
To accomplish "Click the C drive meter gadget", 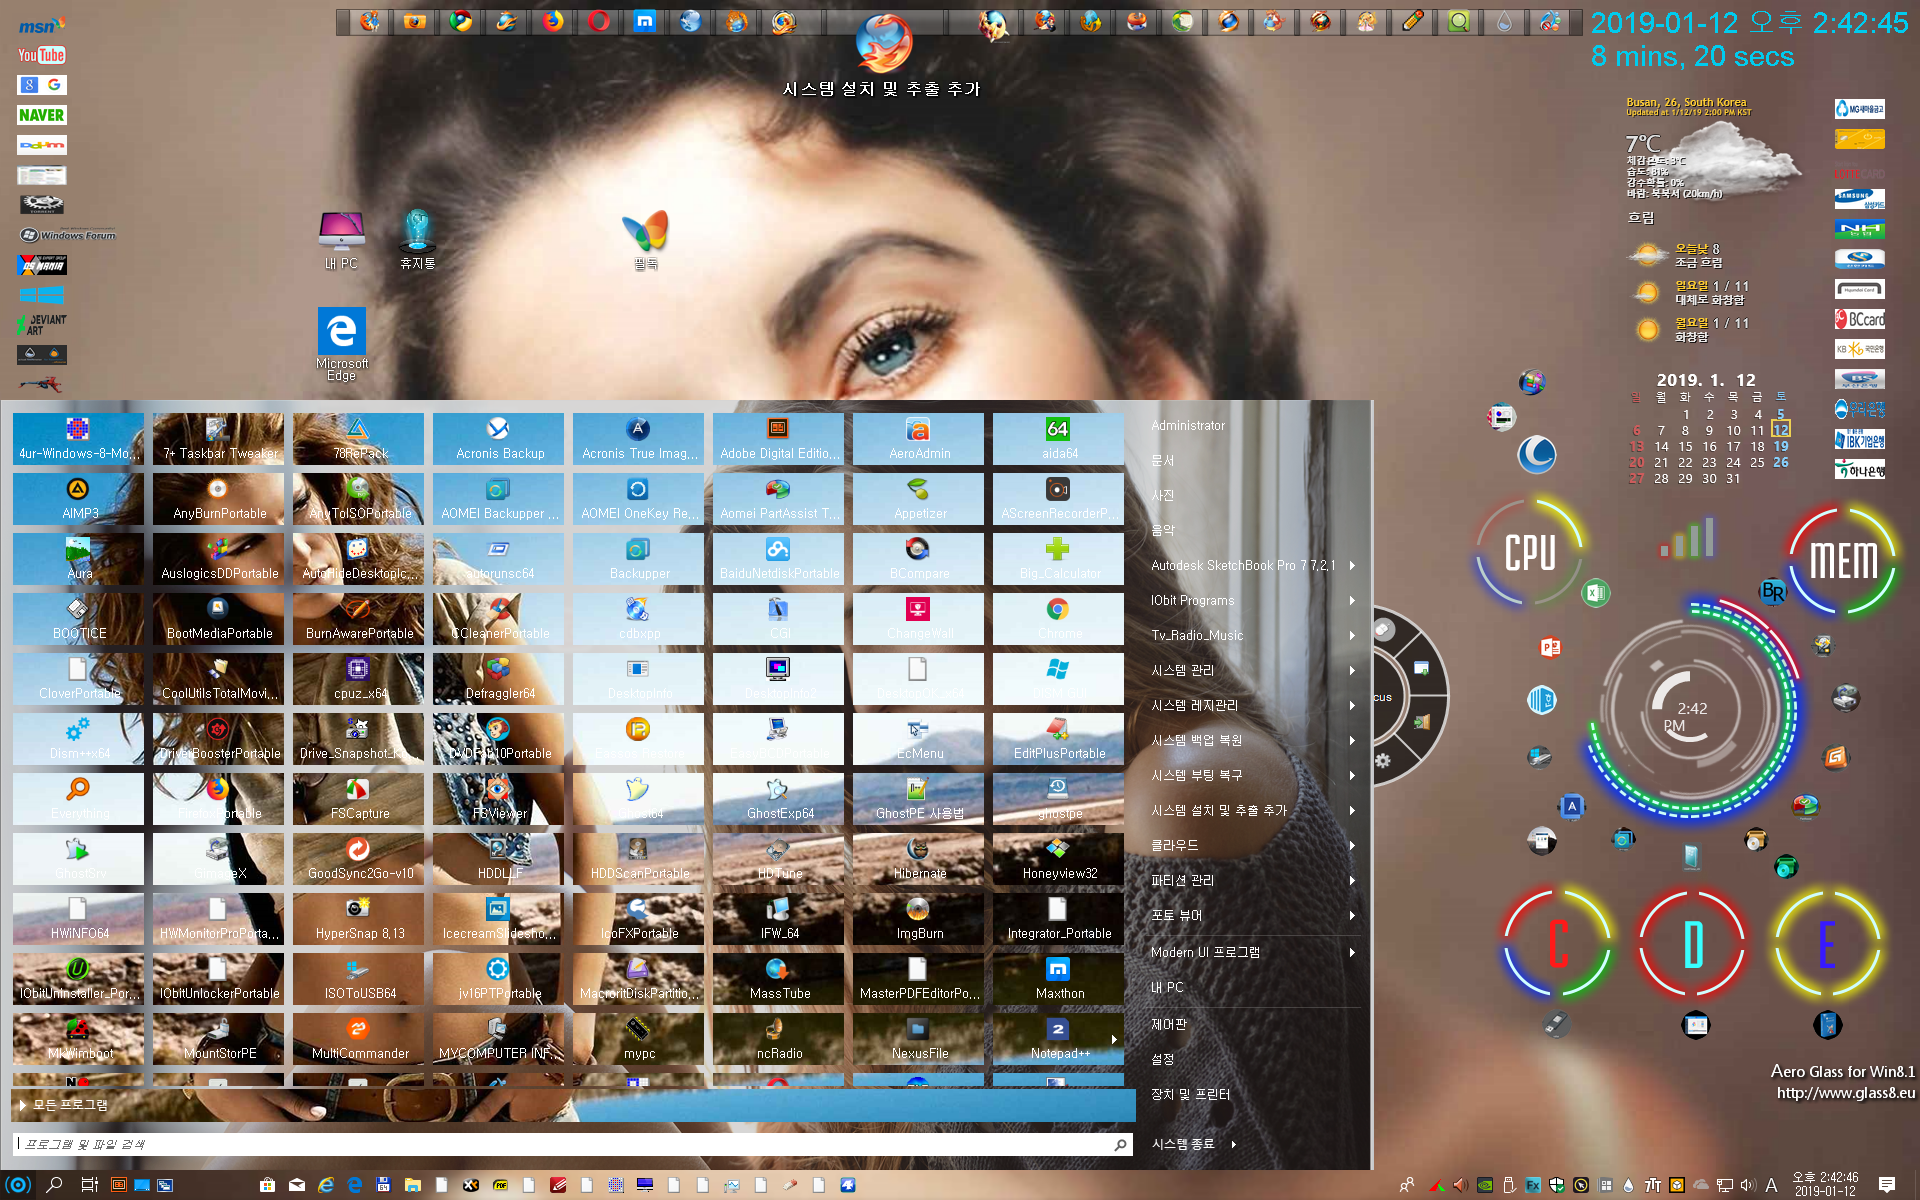I will (x=1557, y=943).
